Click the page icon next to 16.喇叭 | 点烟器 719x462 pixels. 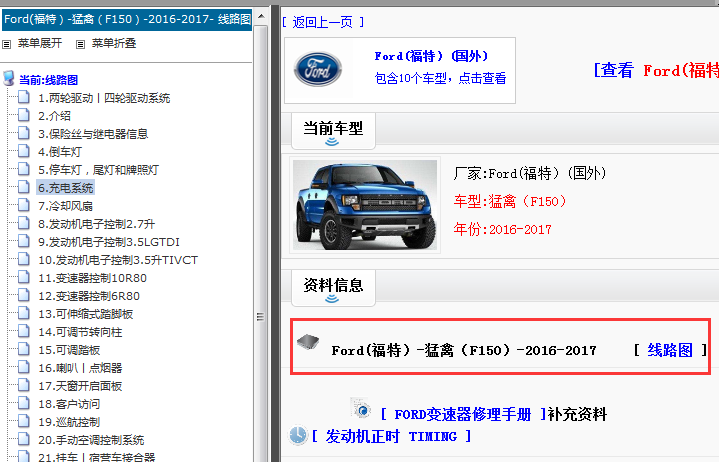tap(24, 367)
